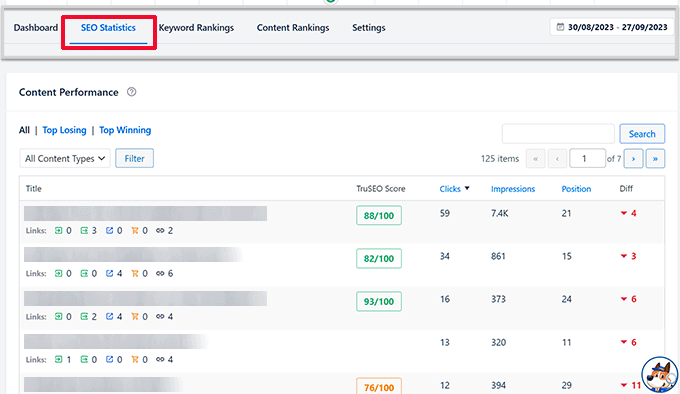Click the 125 items count label

coord(500,159)
